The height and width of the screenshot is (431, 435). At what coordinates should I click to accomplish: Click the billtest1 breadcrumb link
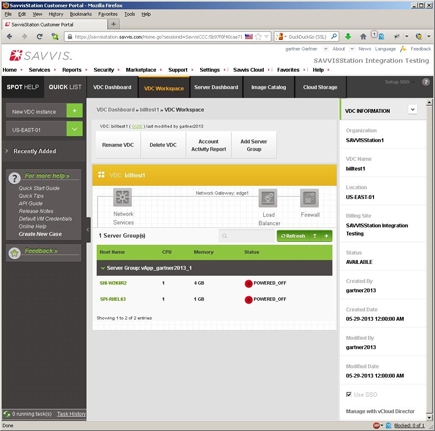click(x=149, y=110)
